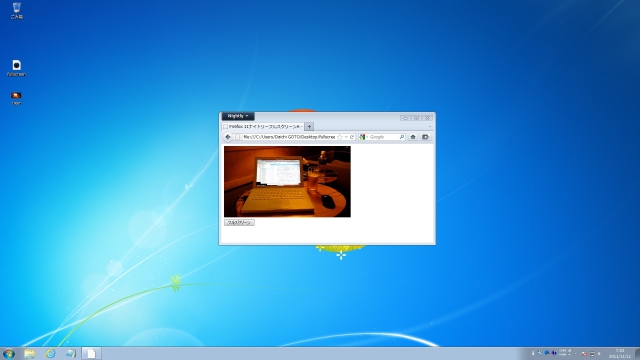
Task: Select the Firefox 11 fullscreen tab
Action: 263,127
